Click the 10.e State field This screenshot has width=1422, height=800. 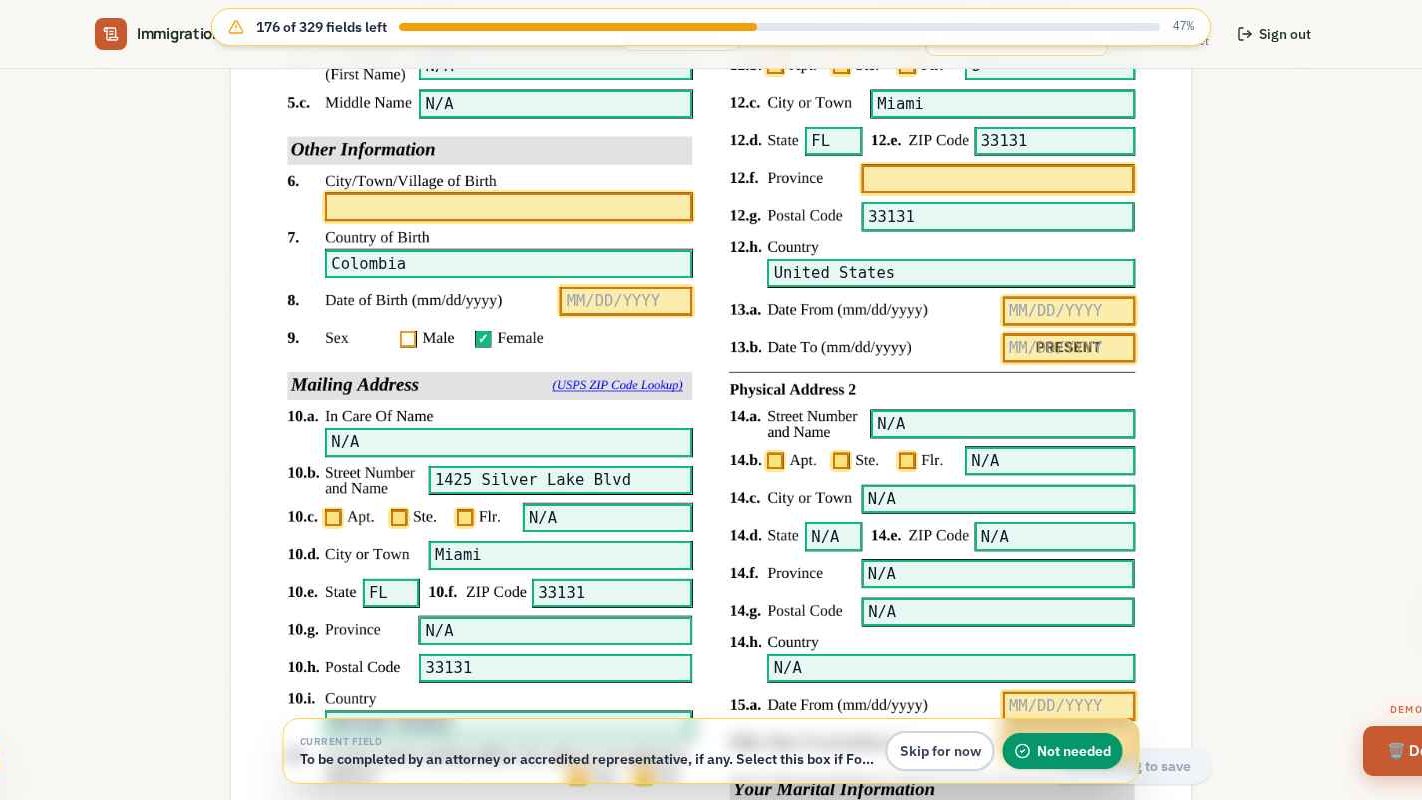point(391,593)
